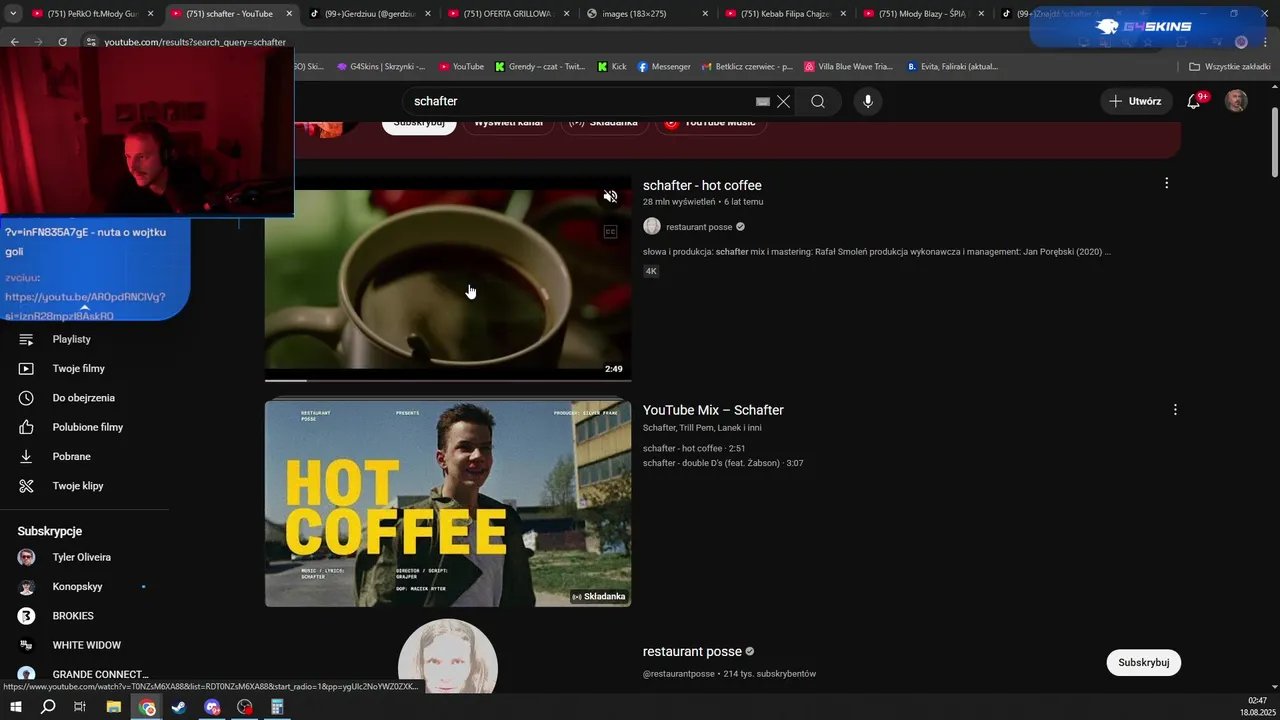Unmute the hot coffee video preview

point(610,197)
